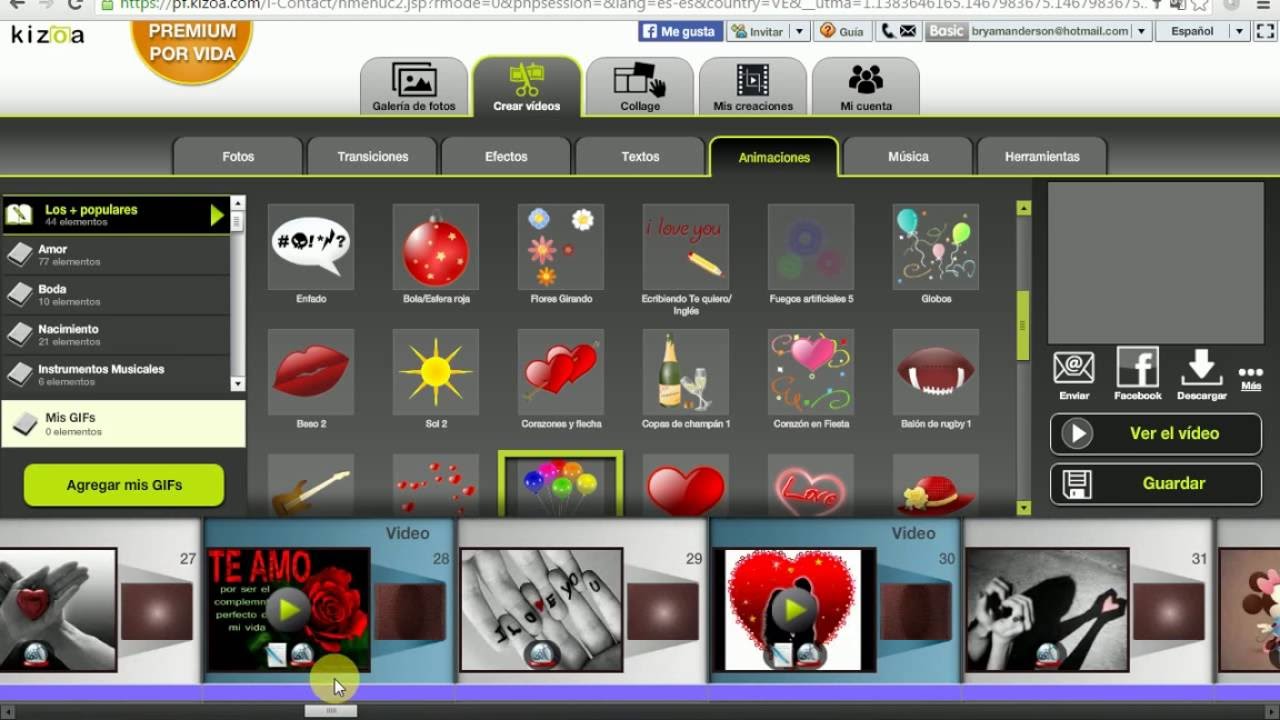The height and width of the screenshot is (720, 1280).
Task: Select the highlighted colorful balloons animation
Action: 561,486
